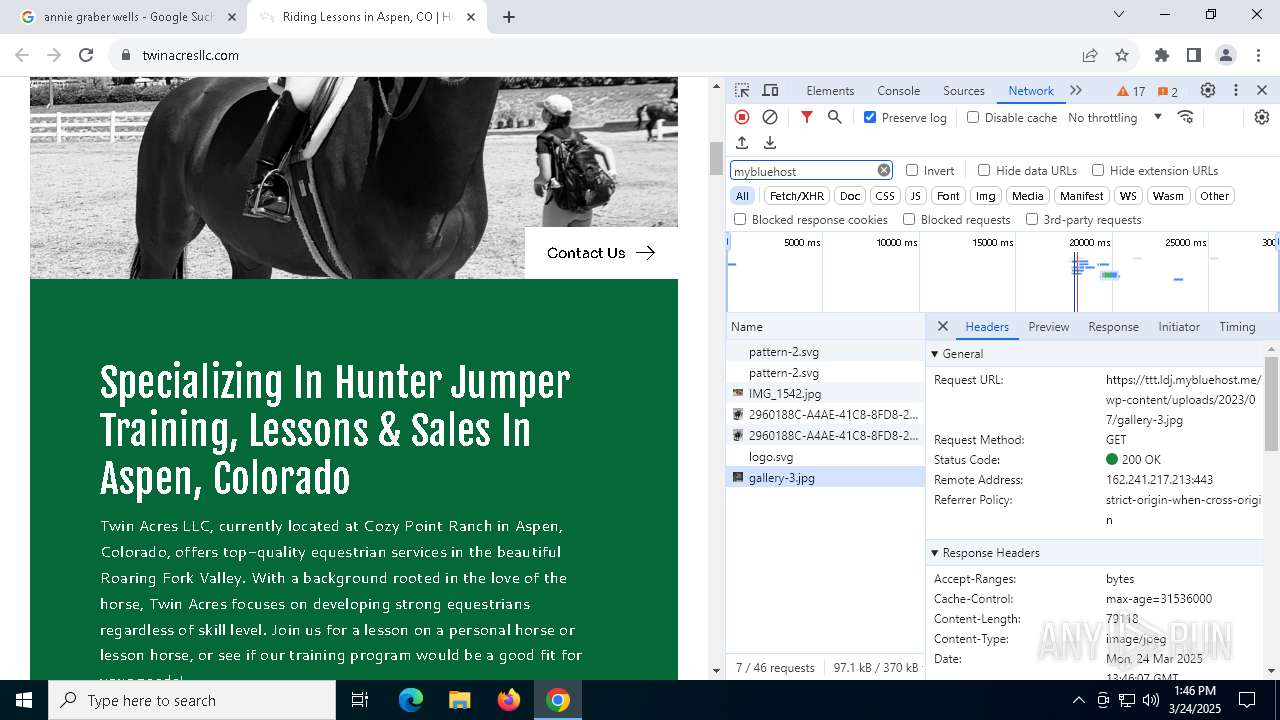Open Chrome profile avatar
The height and width of the screenshot is (720, 1280).
pos(1226,55)
